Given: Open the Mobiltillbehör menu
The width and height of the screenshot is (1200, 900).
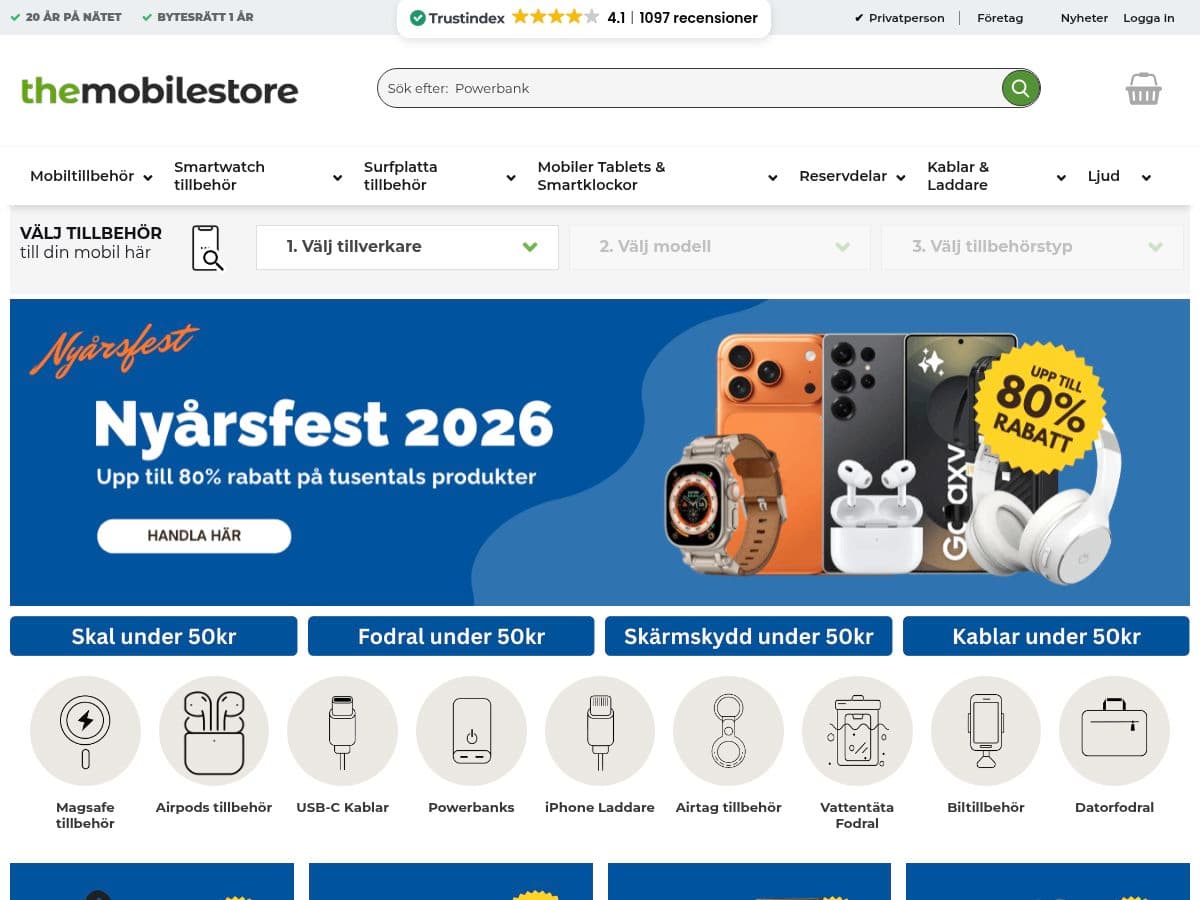Looking at the screenshot, I should [x=82, y=176].
